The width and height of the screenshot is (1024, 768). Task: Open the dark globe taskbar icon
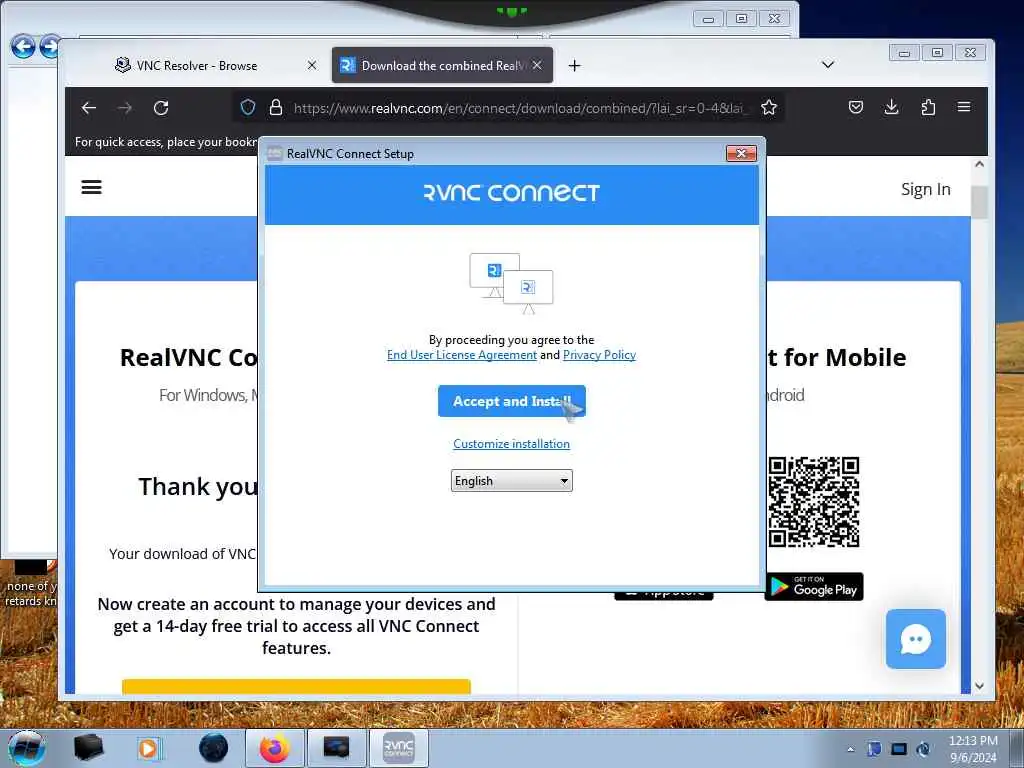(214, 748)
